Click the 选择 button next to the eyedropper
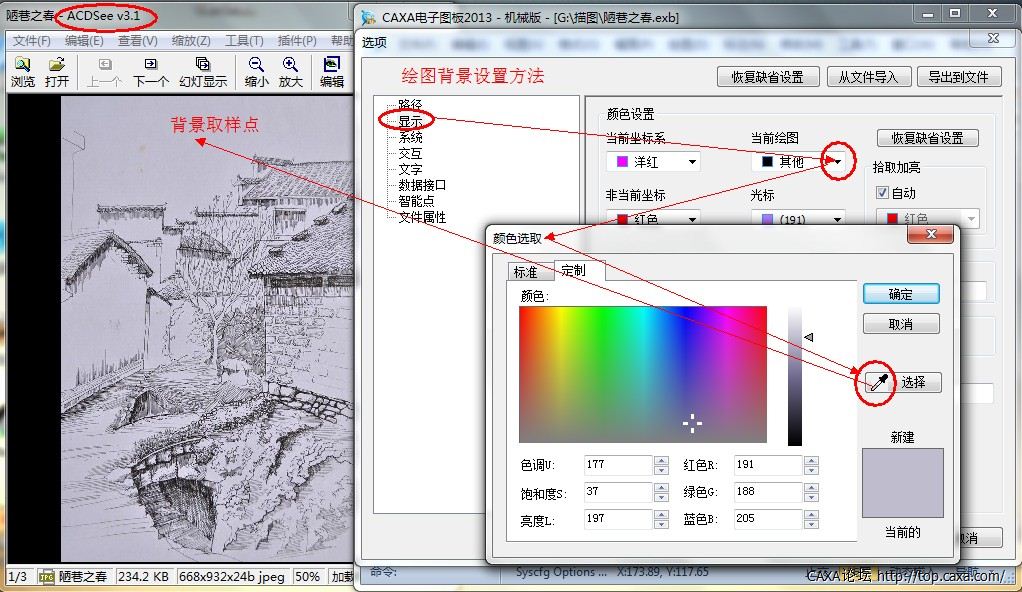This screenshot has height=592, width=1022. (914, 382)
